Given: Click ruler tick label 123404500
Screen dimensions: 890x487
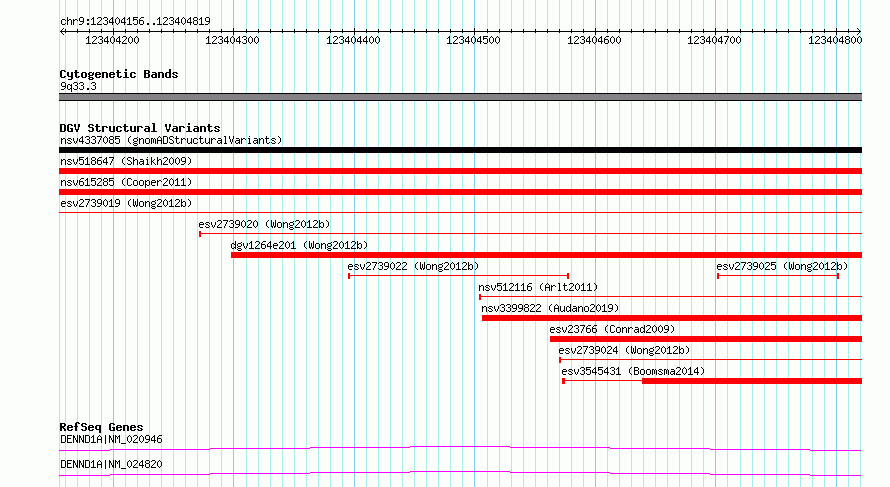Looking at the screenshot, I should click(x=473, y=40).
